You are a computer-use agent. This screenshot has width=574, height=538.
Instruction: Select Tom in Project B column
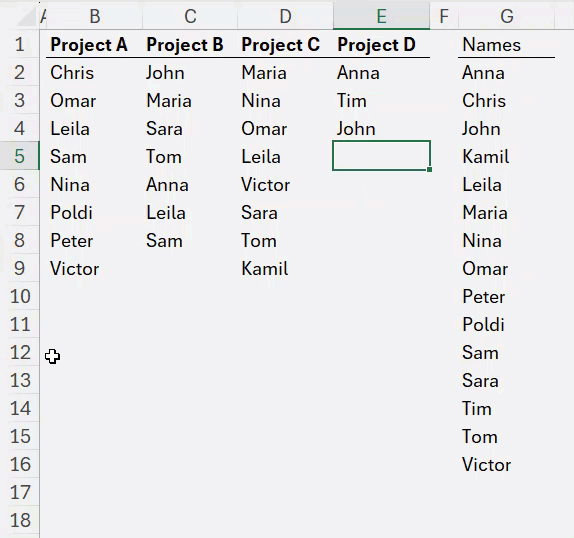pos(164,157)
